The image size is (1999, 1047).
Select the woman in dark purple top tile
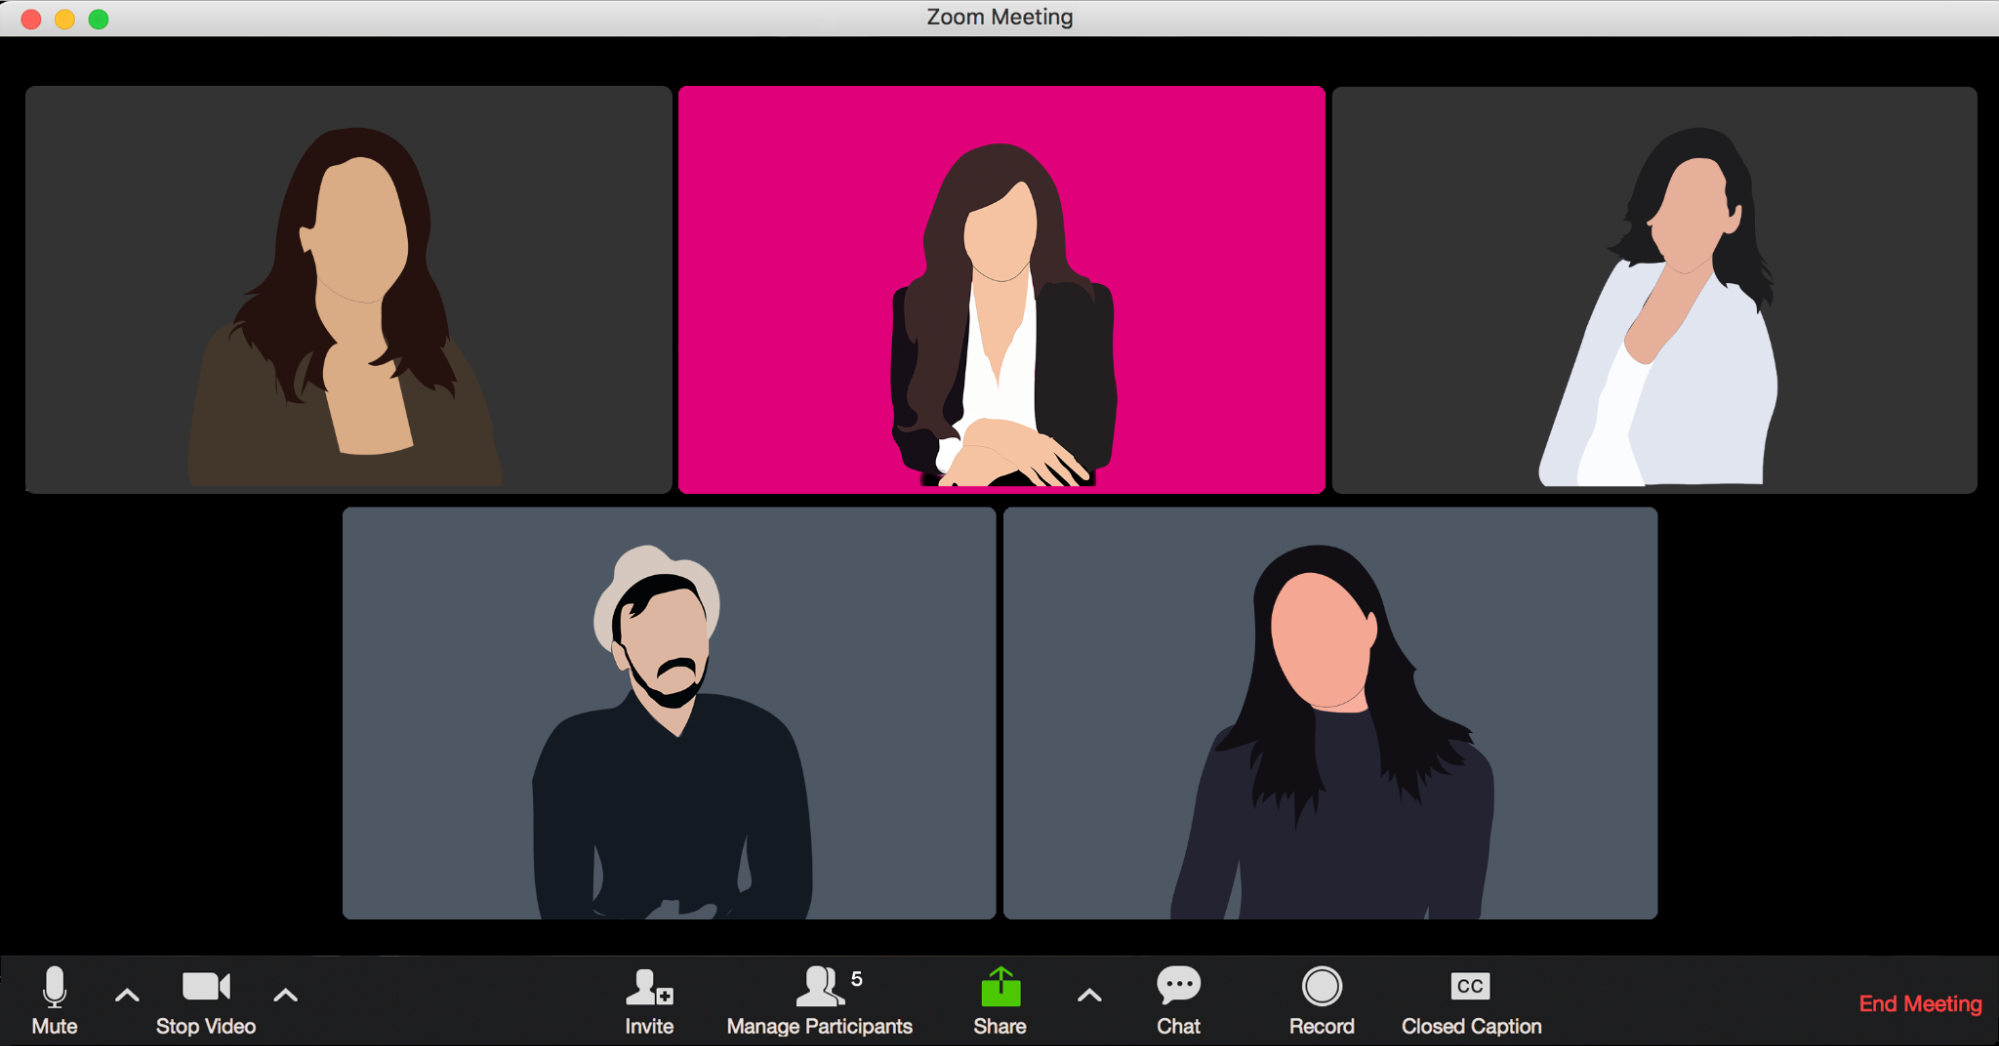(x=1330, y=713)
